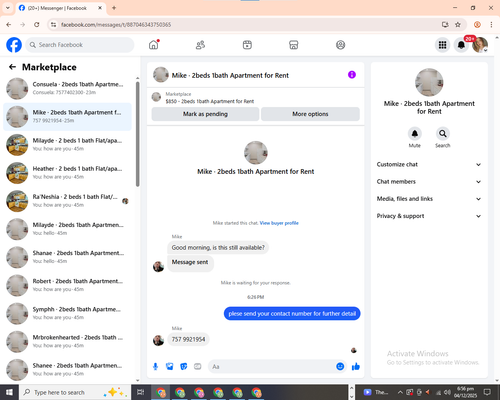500x400 pixels.
Task: Open the Mrbrokenhearted conversation
Action: tap(67, 342)
